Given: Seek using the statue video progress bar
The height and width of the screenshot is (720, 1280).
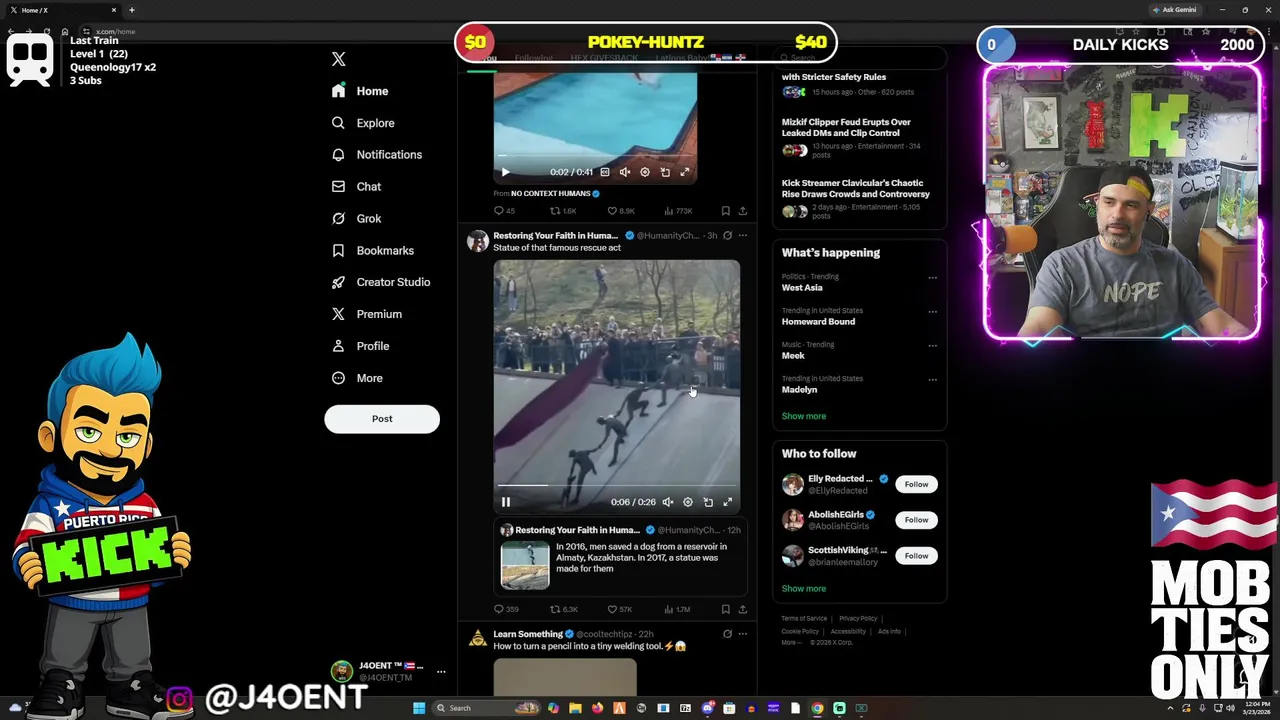Looking at the screenshot, I should 617,486.
